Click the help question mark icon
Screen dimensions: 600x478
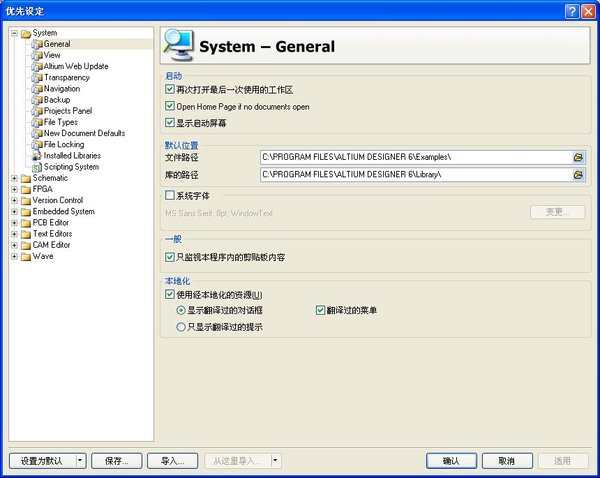click(x=569, y=10)
